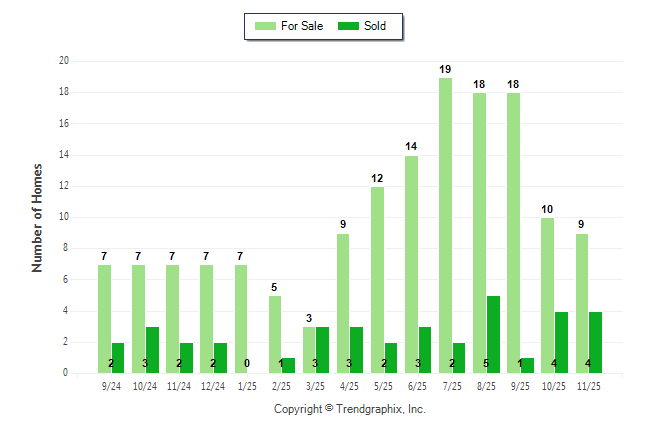
Task: Click the 1/25 For Sale bar
Action: point(241,319)
